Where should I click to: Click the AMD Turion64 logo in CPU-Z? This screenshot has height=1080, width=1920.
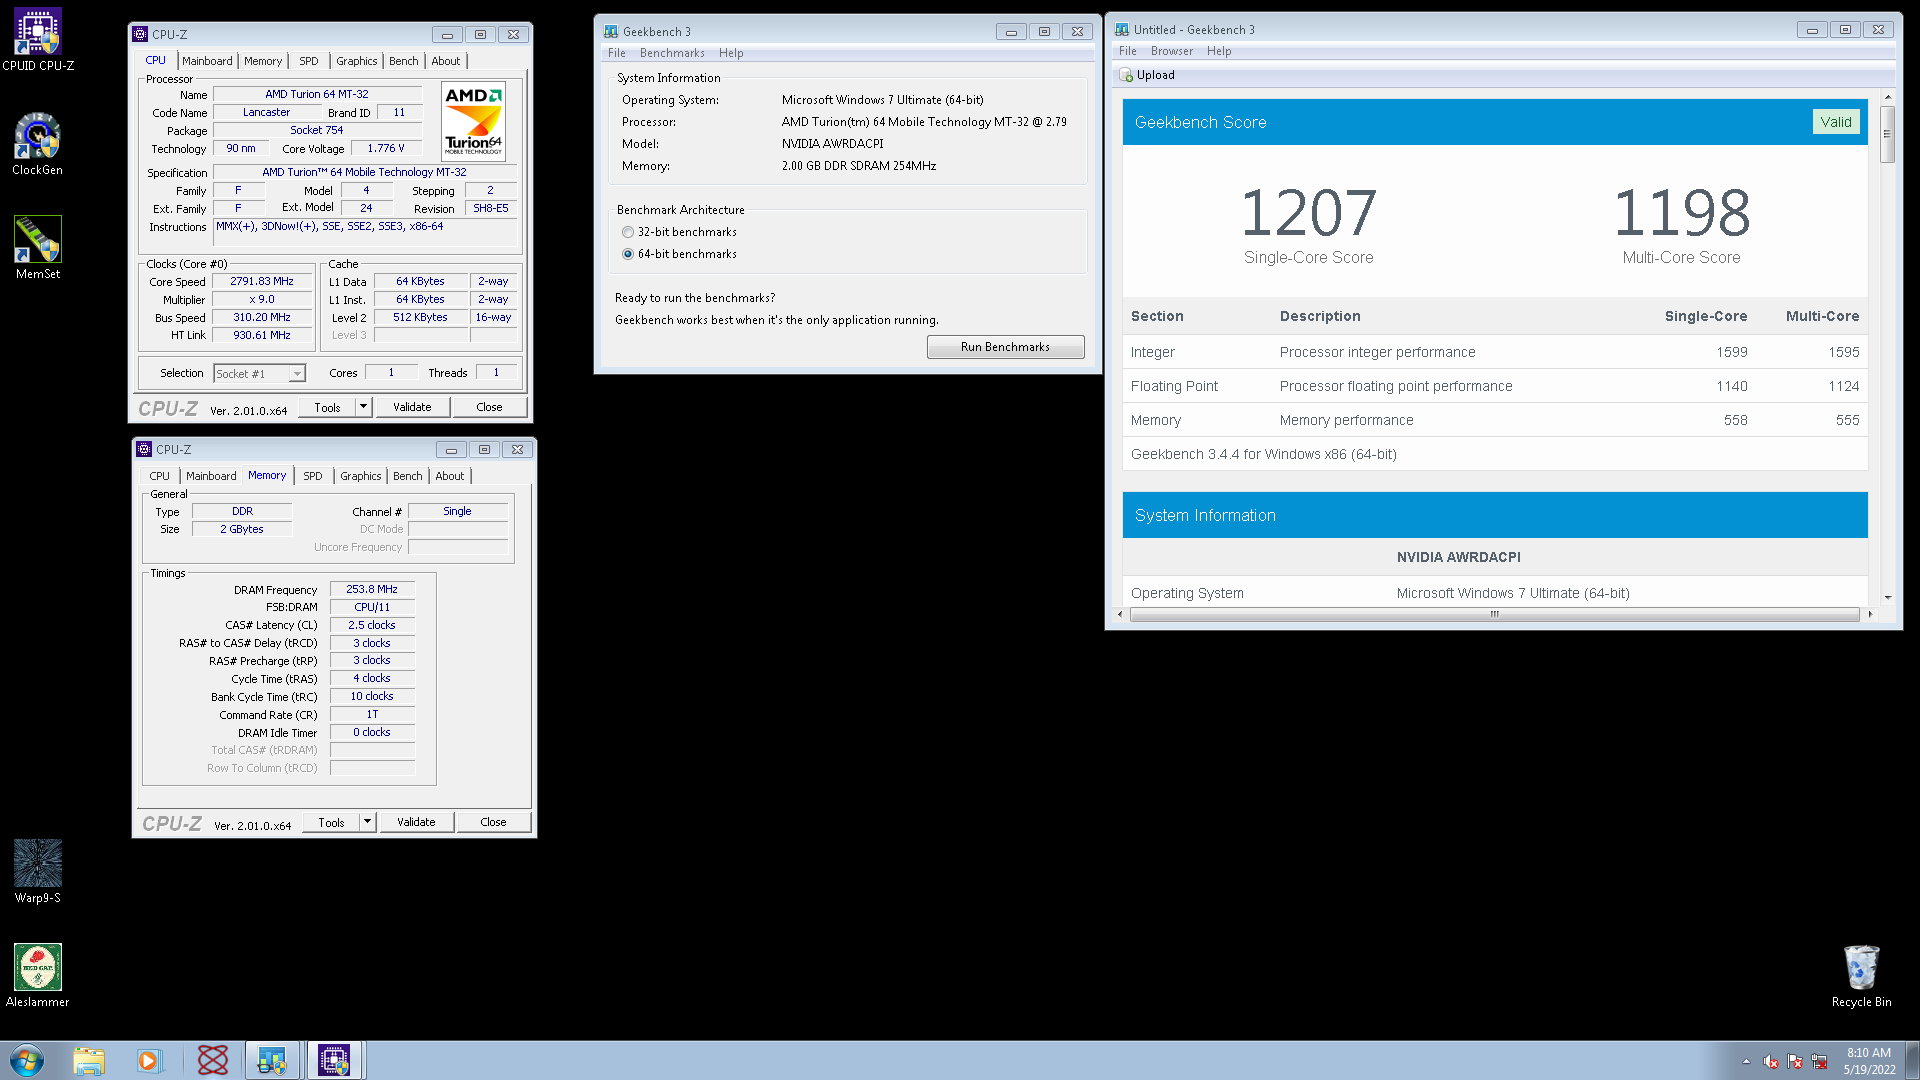(474, 122)
